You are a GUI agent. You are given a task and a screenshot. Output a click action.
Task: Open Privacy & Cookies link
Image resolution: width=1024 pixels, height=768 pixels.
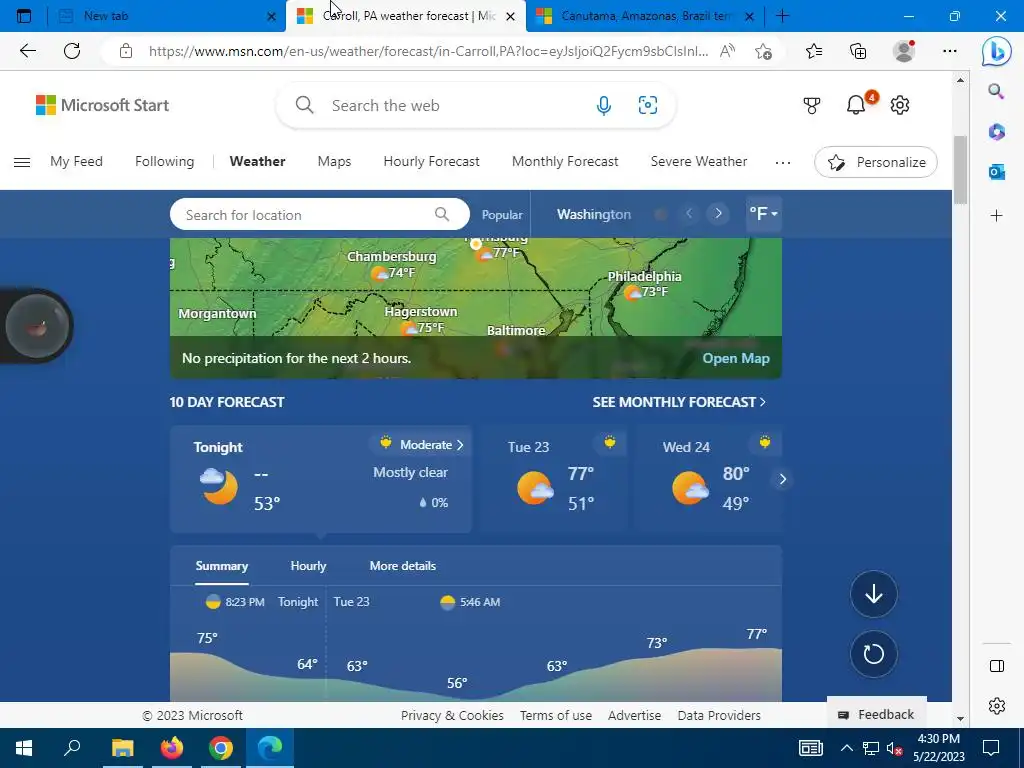click(452, 715)
